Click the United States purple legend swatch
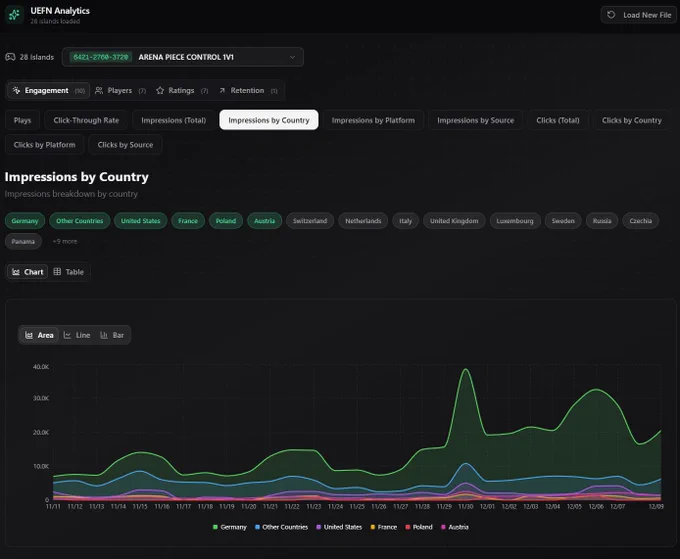Image resolution: width=680 pixels, height=559 pixels. (319, 527)
